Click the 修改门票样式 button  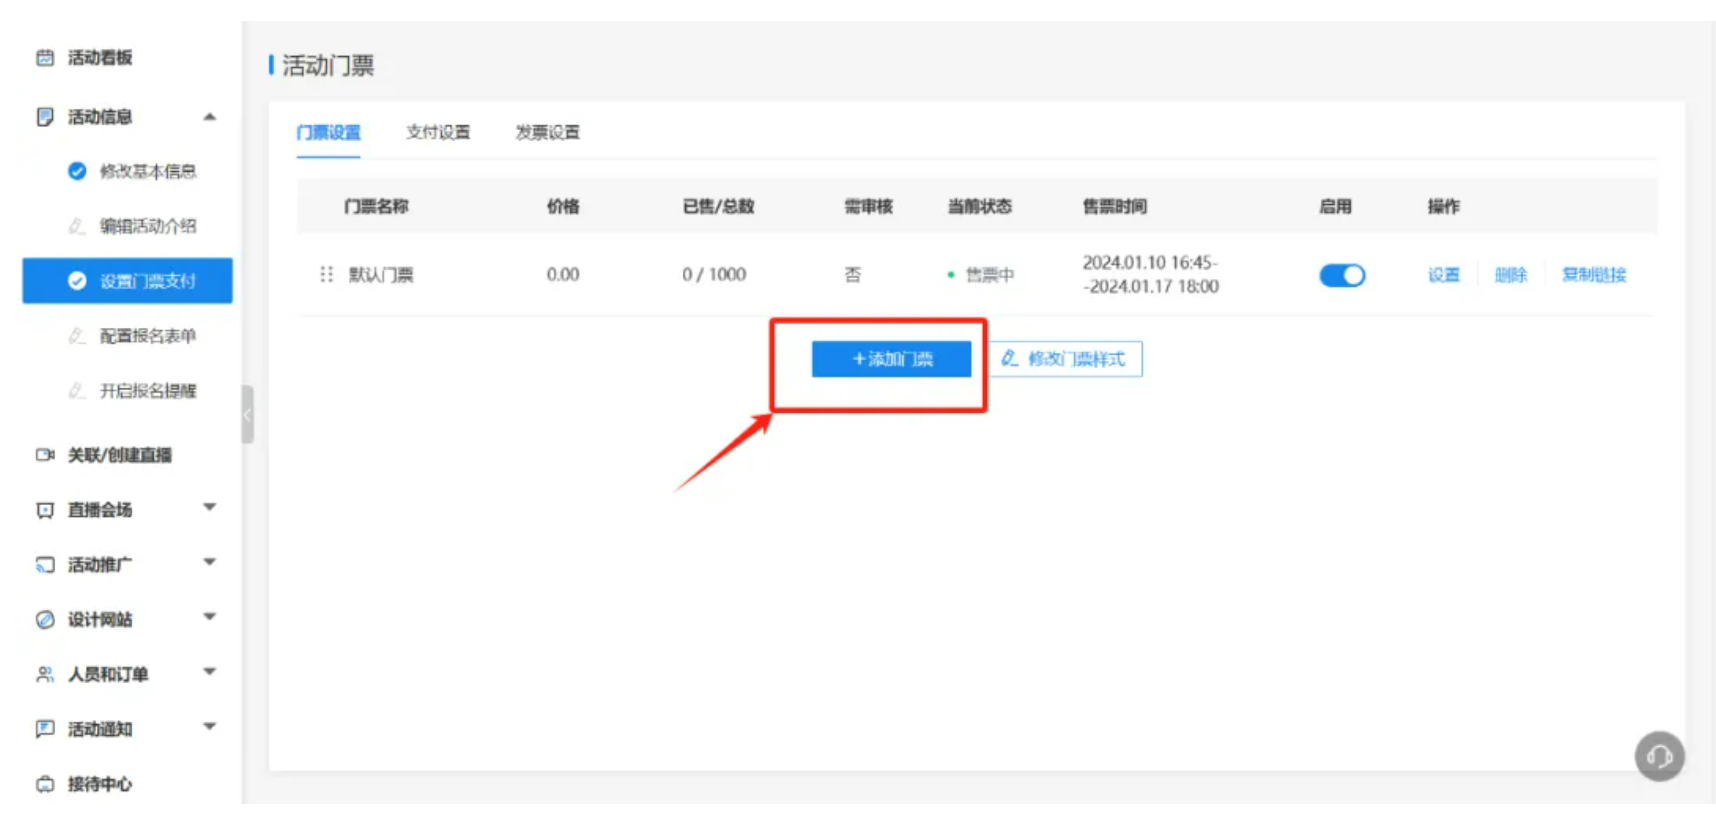point(1066,359)
